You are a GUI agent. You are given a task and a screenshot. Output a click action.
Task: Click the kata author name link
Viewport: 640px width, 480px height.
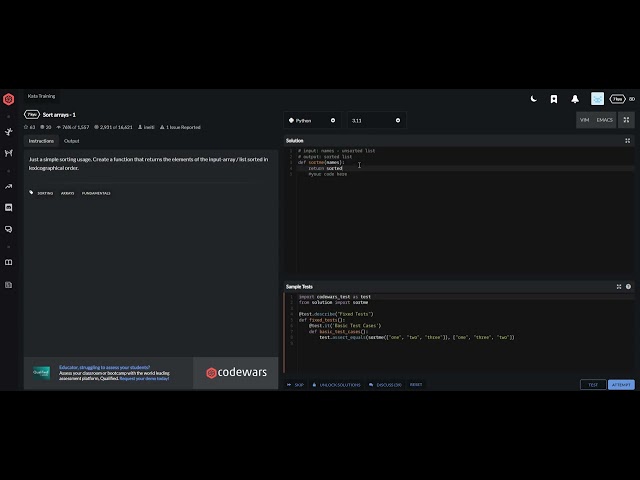(x=149, y=127)
